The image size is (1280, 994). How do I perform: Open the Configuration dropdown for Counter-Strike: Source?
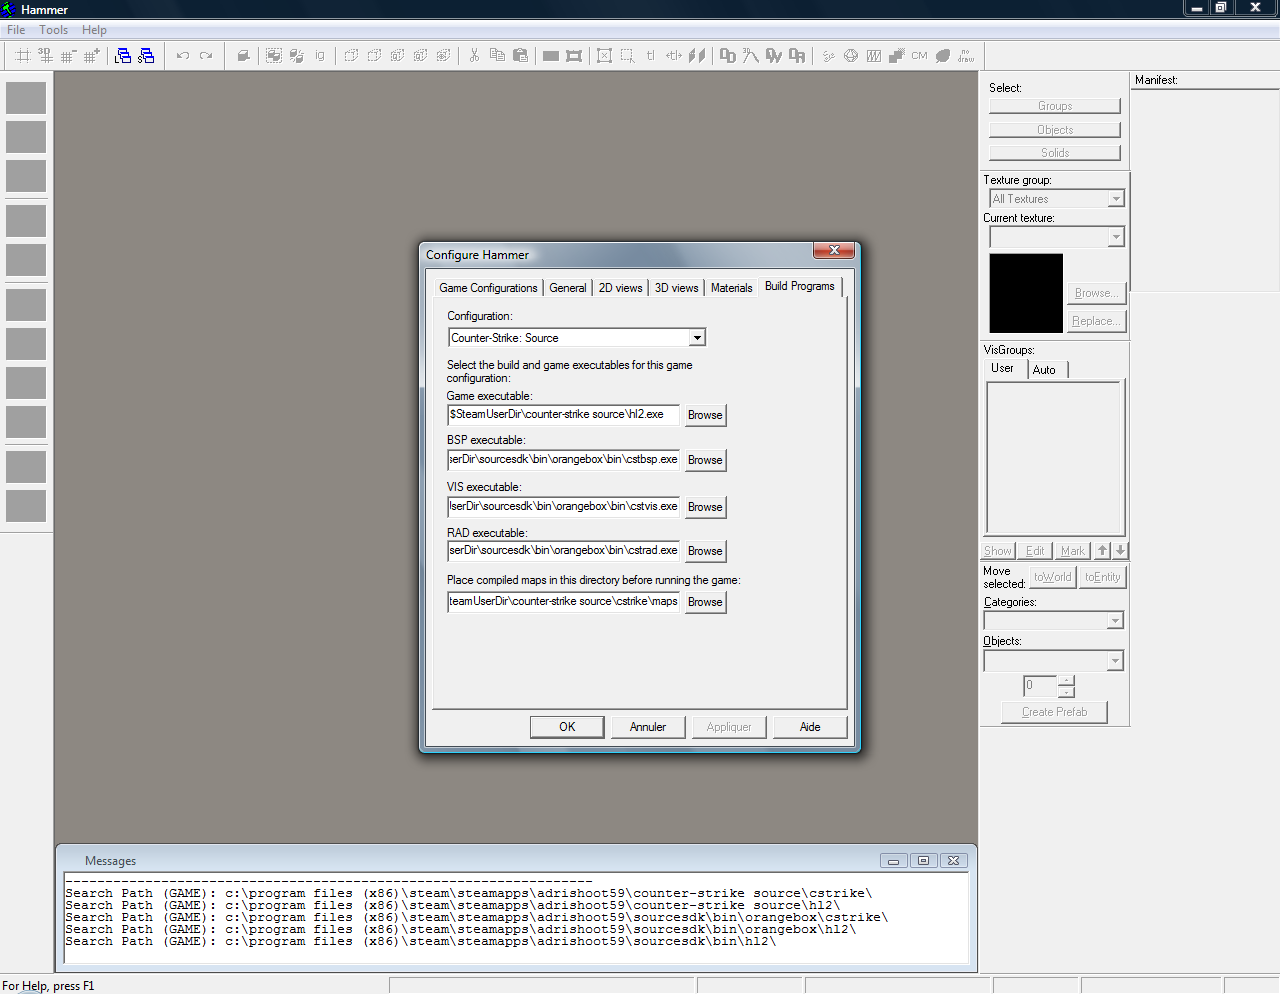697,338
